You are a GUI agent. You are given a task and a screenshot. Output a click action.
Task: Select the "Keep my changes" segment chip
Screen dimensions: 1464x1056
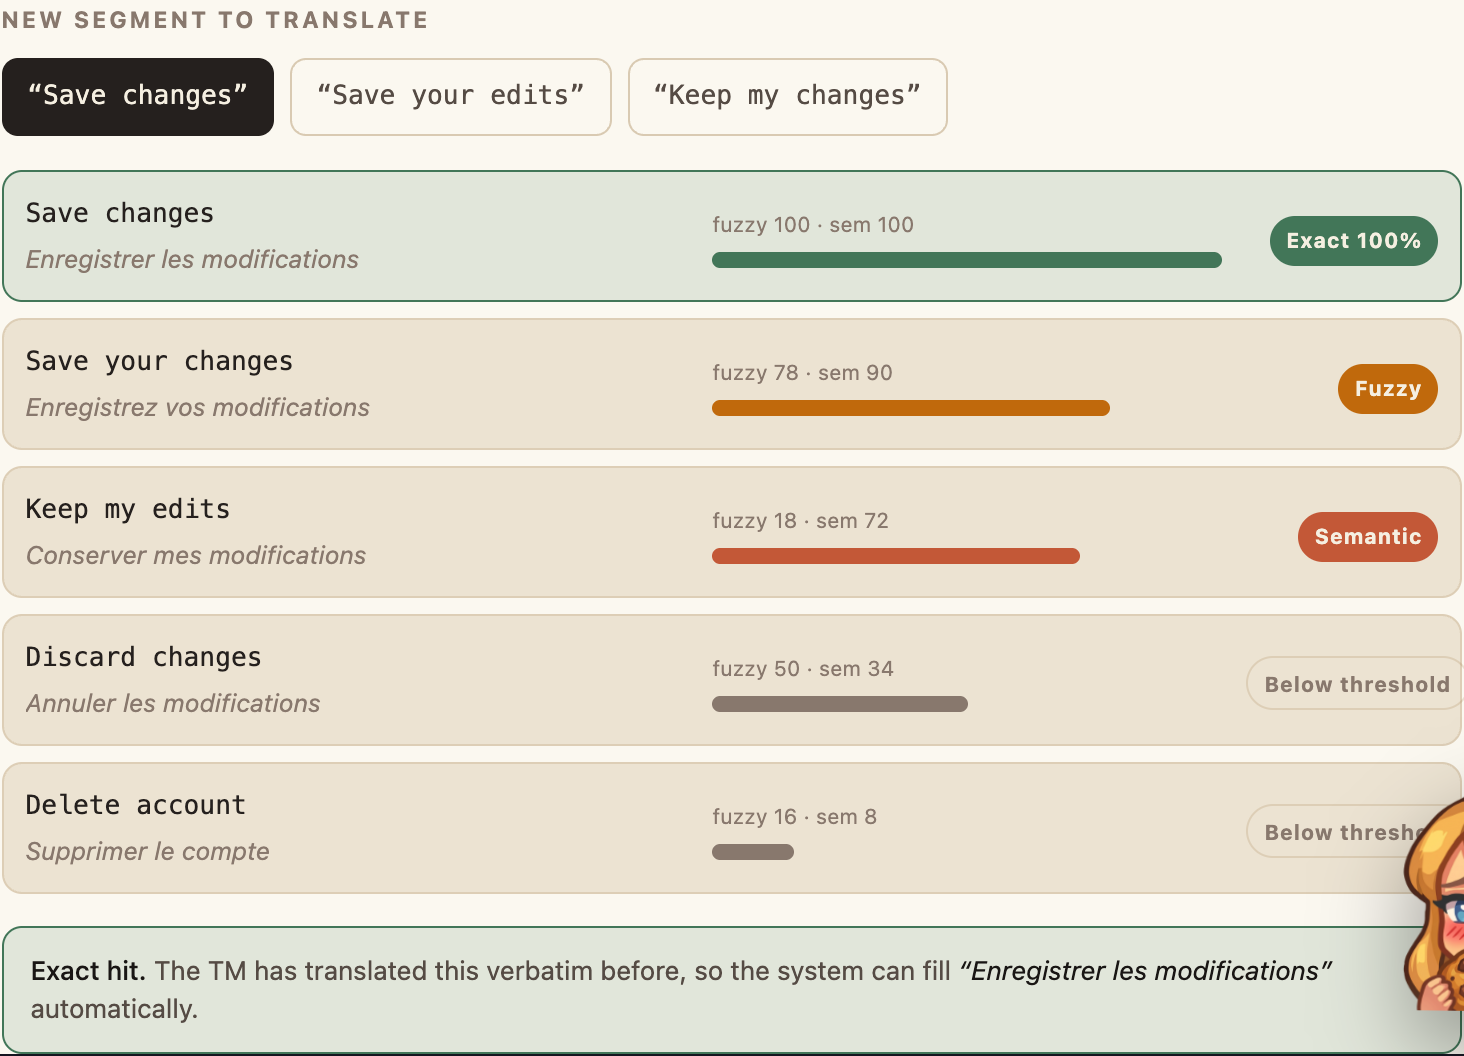coord(788,97)
